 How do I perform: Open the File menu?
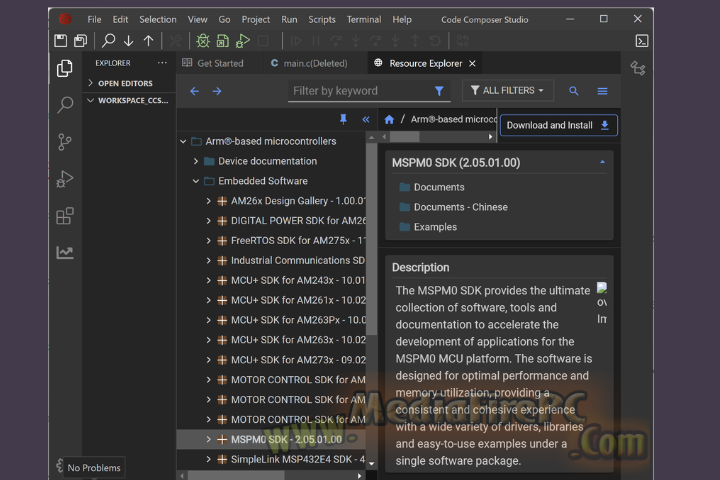(94, 19)
